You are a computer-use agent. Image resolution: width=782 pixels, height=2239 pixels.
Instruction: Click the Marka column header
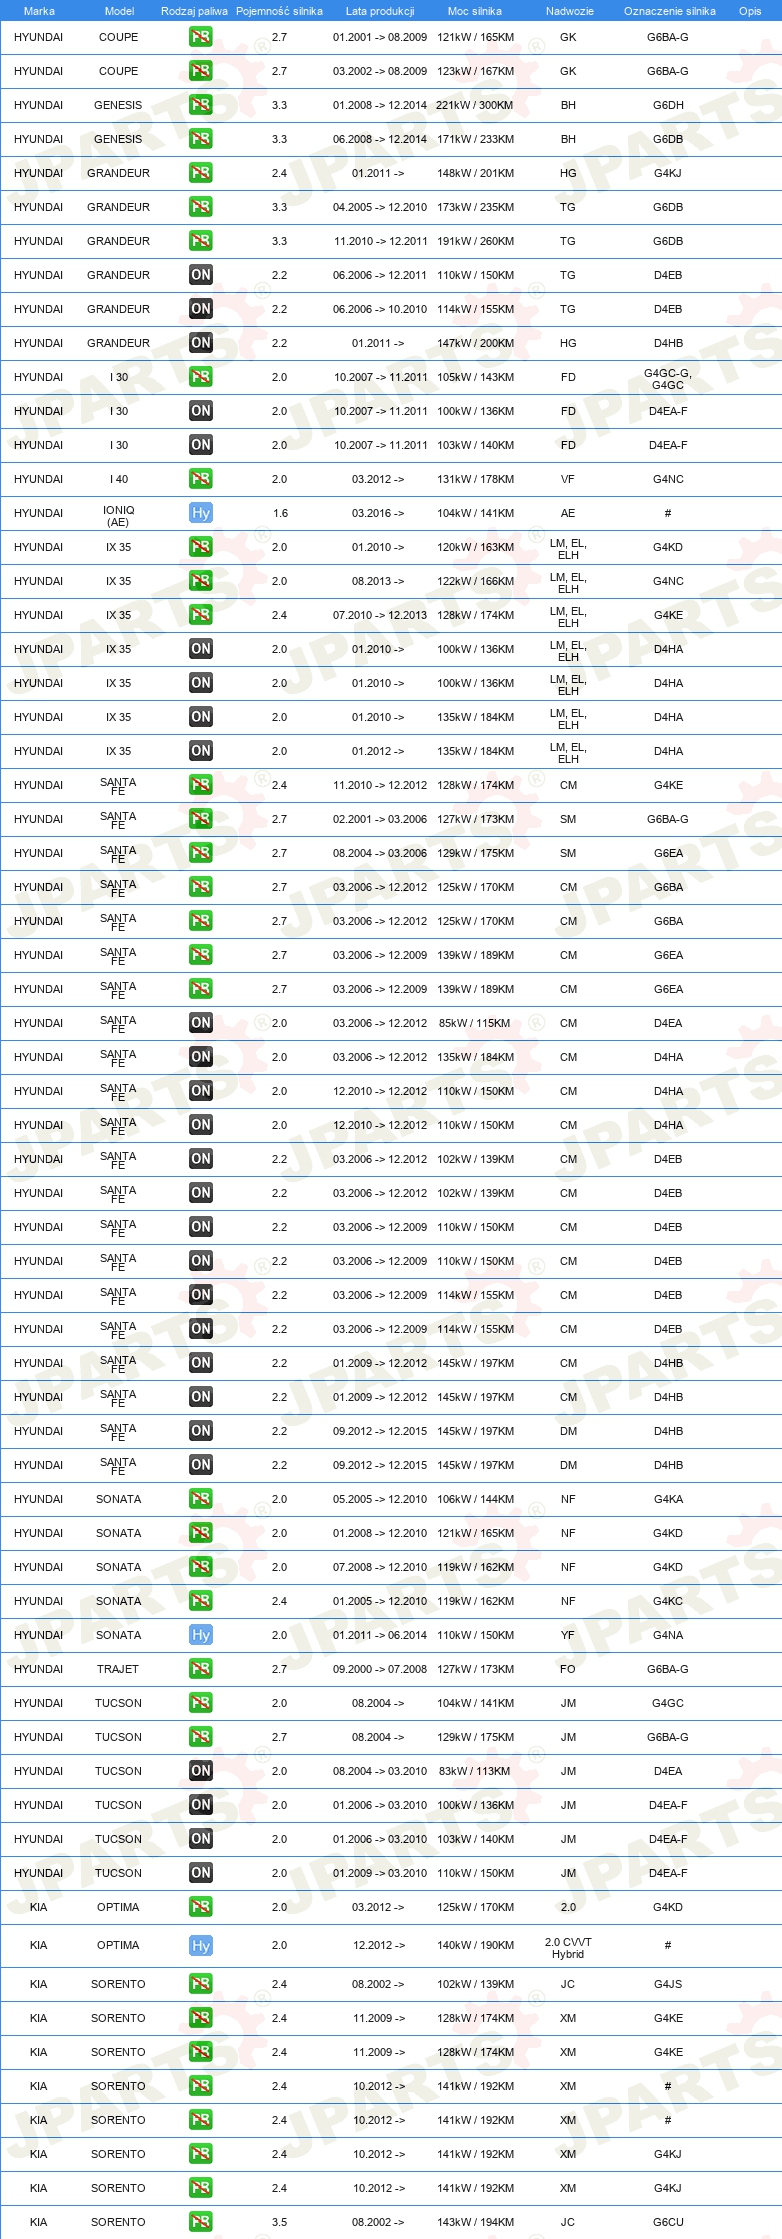click(39, 11)
